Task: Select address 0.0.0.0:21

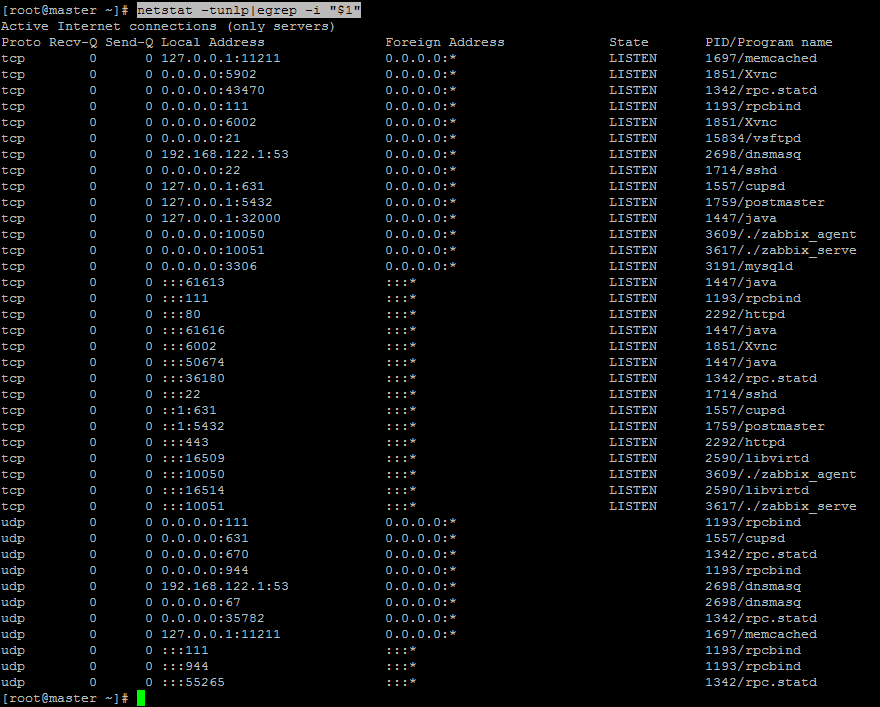Action: pyautogui.click(x=201, y=139)
